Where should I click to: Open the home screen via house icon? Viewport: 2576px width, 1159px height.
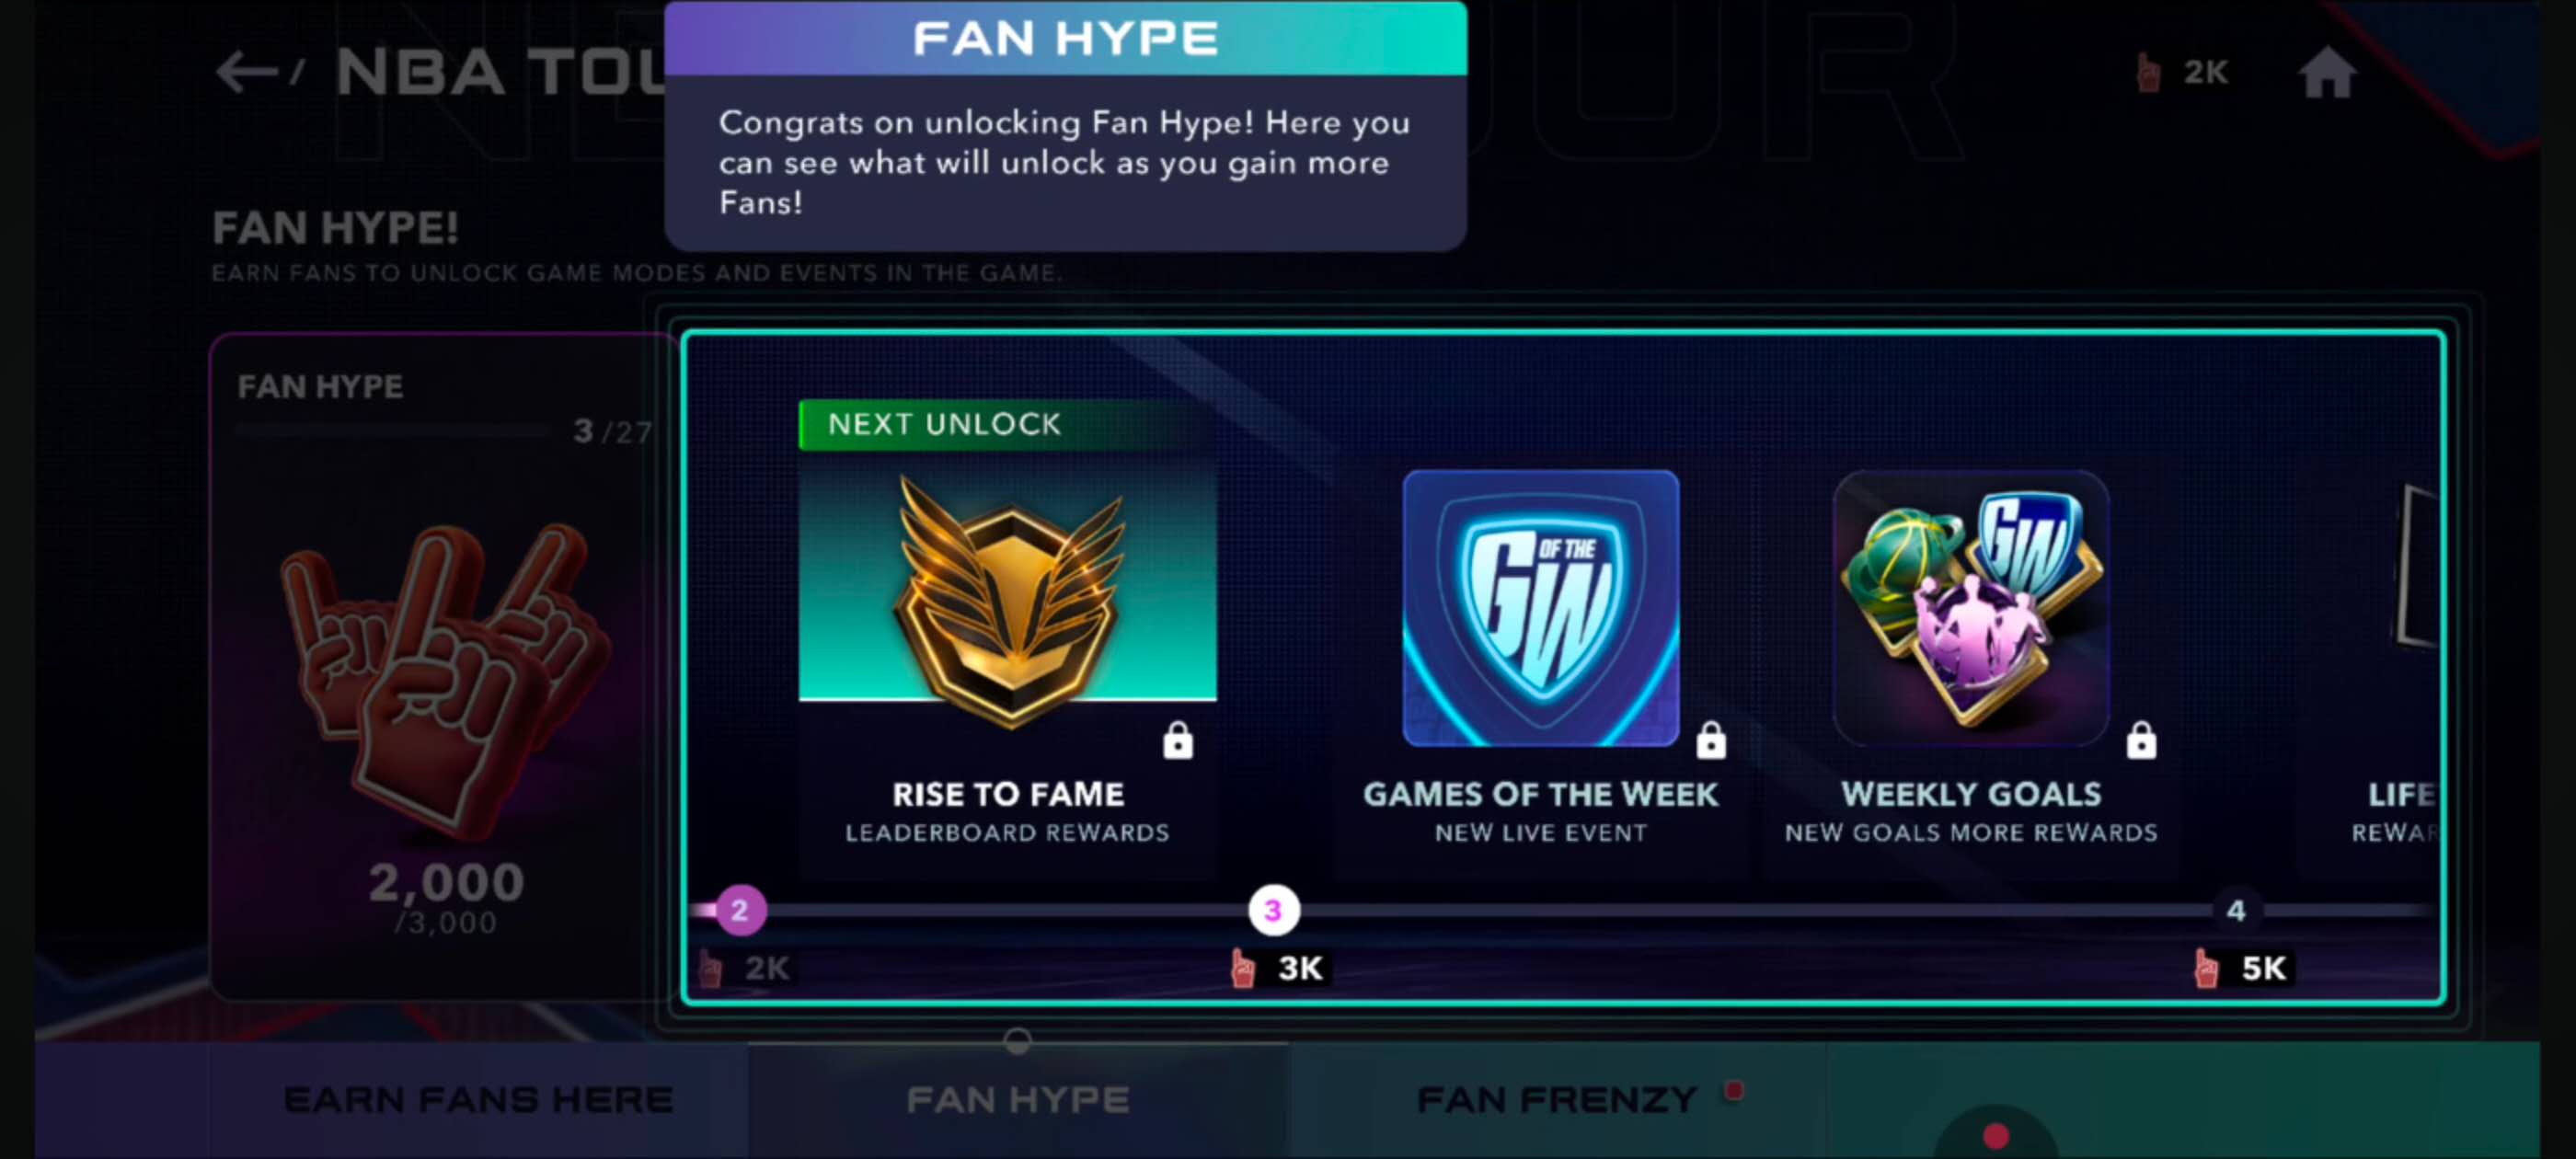tap(2327, 72)
